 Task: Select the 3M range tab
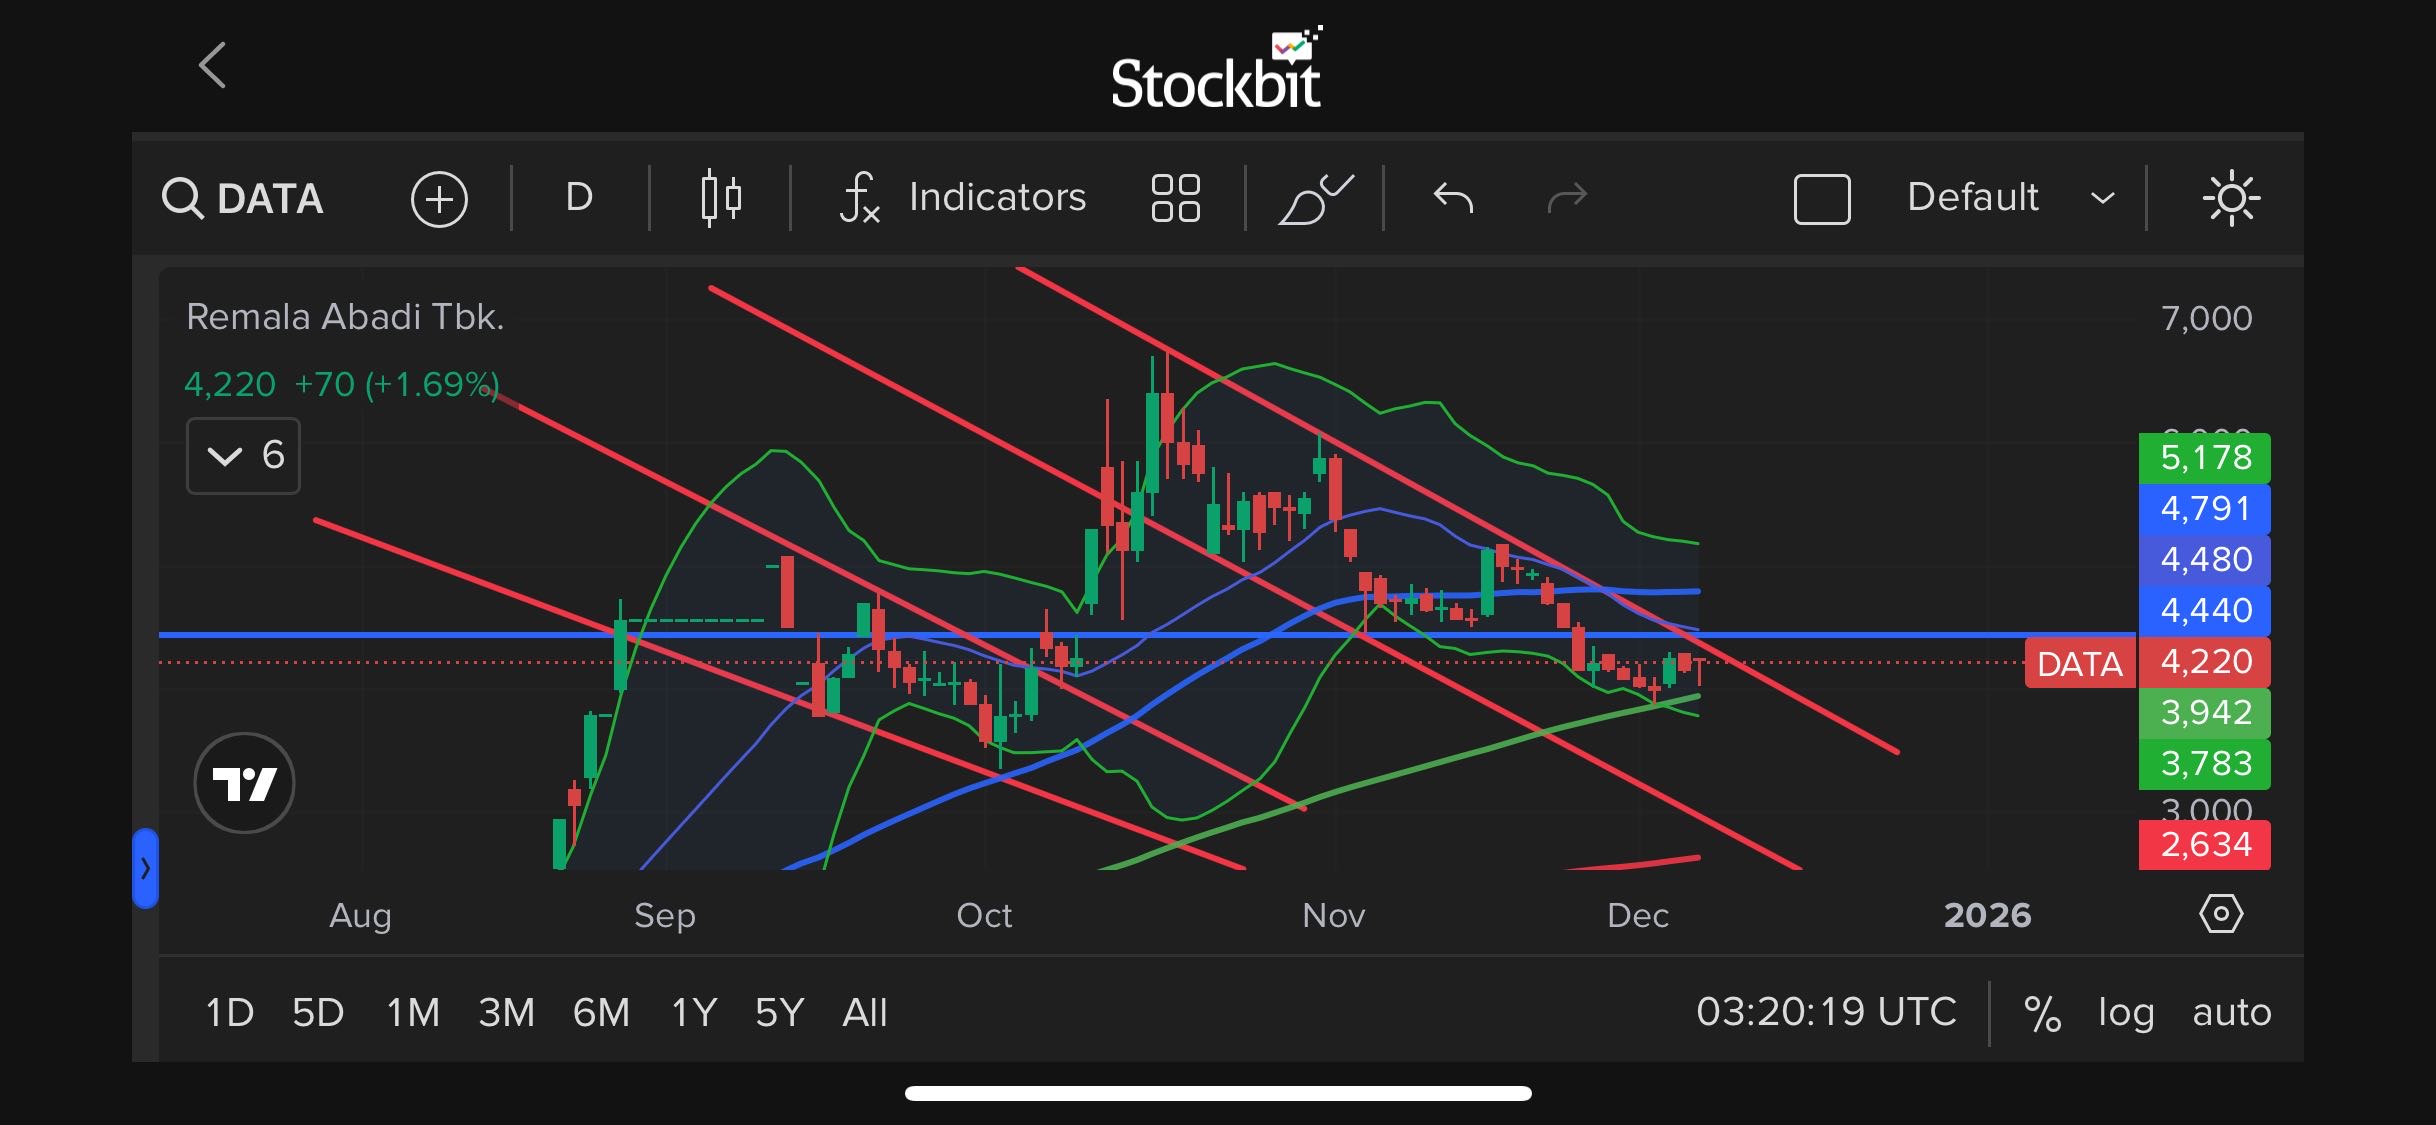[x=506, y=1013]
